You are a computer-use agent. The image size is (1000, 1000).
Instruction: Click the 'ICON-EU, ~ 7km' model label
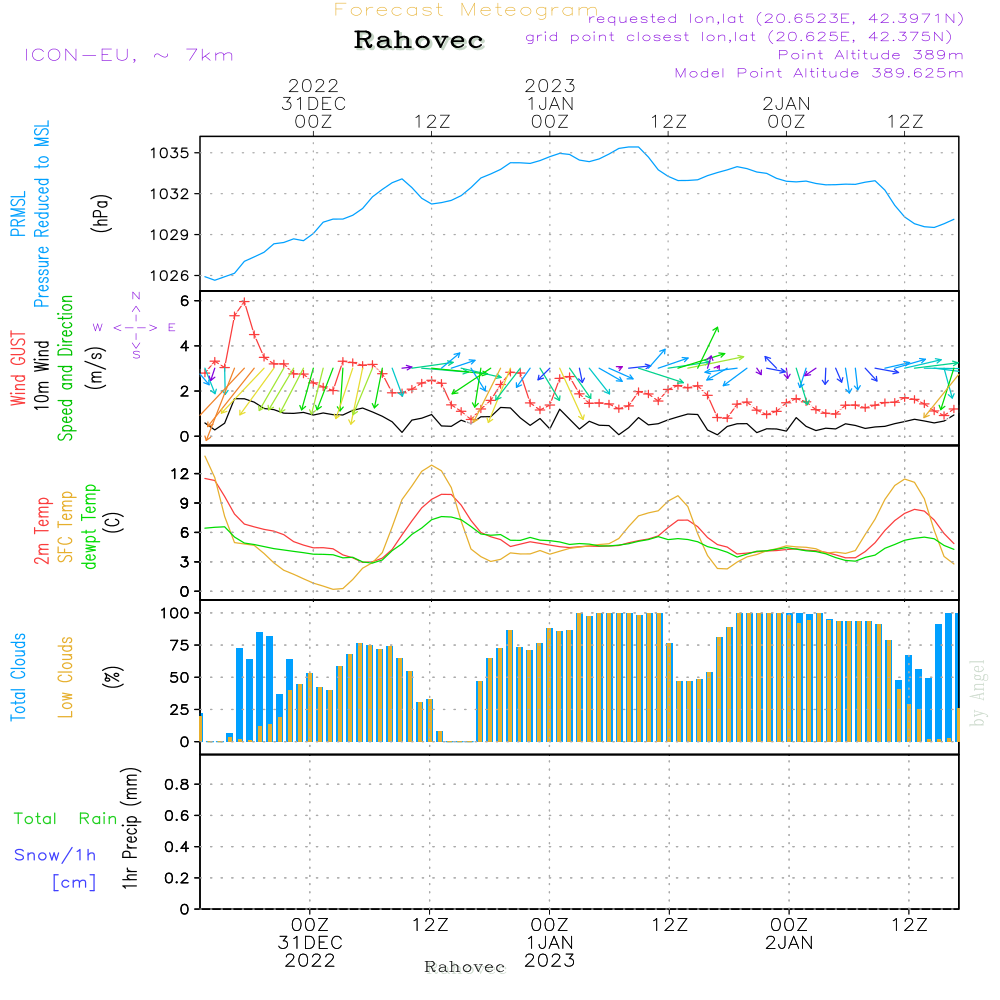[129, 55]
